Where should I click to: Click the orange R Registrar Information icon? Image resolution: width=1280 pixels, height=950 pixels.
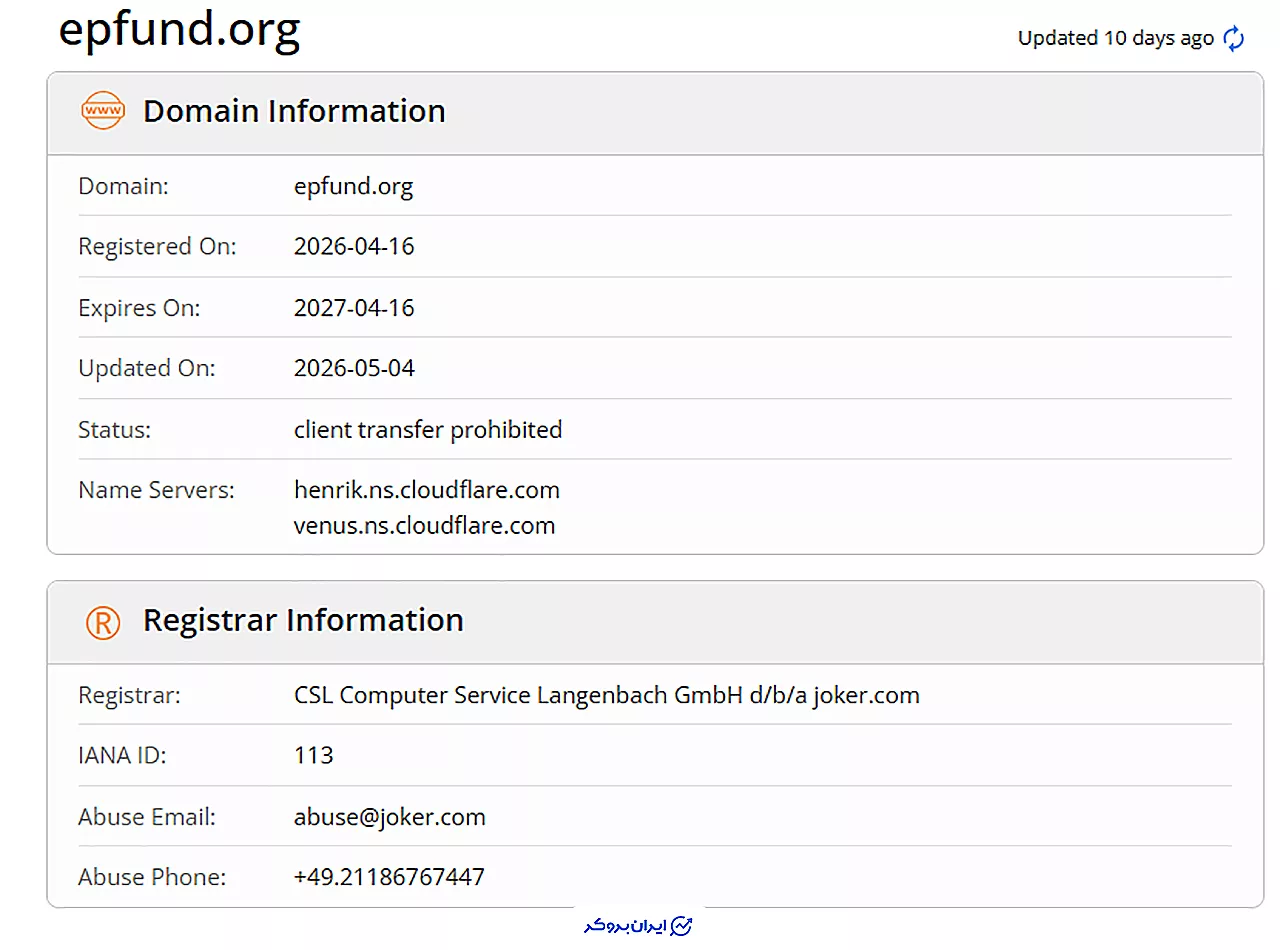click(x=102, y=622)
